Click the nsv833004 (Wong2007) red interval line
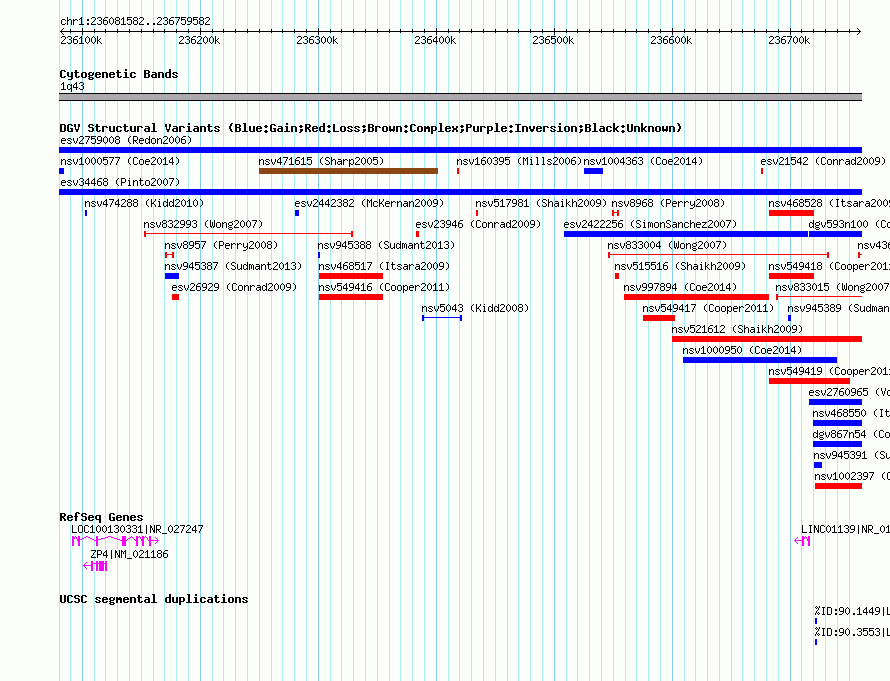The width and height of the screenshot is (890, 681). point(719,255)
